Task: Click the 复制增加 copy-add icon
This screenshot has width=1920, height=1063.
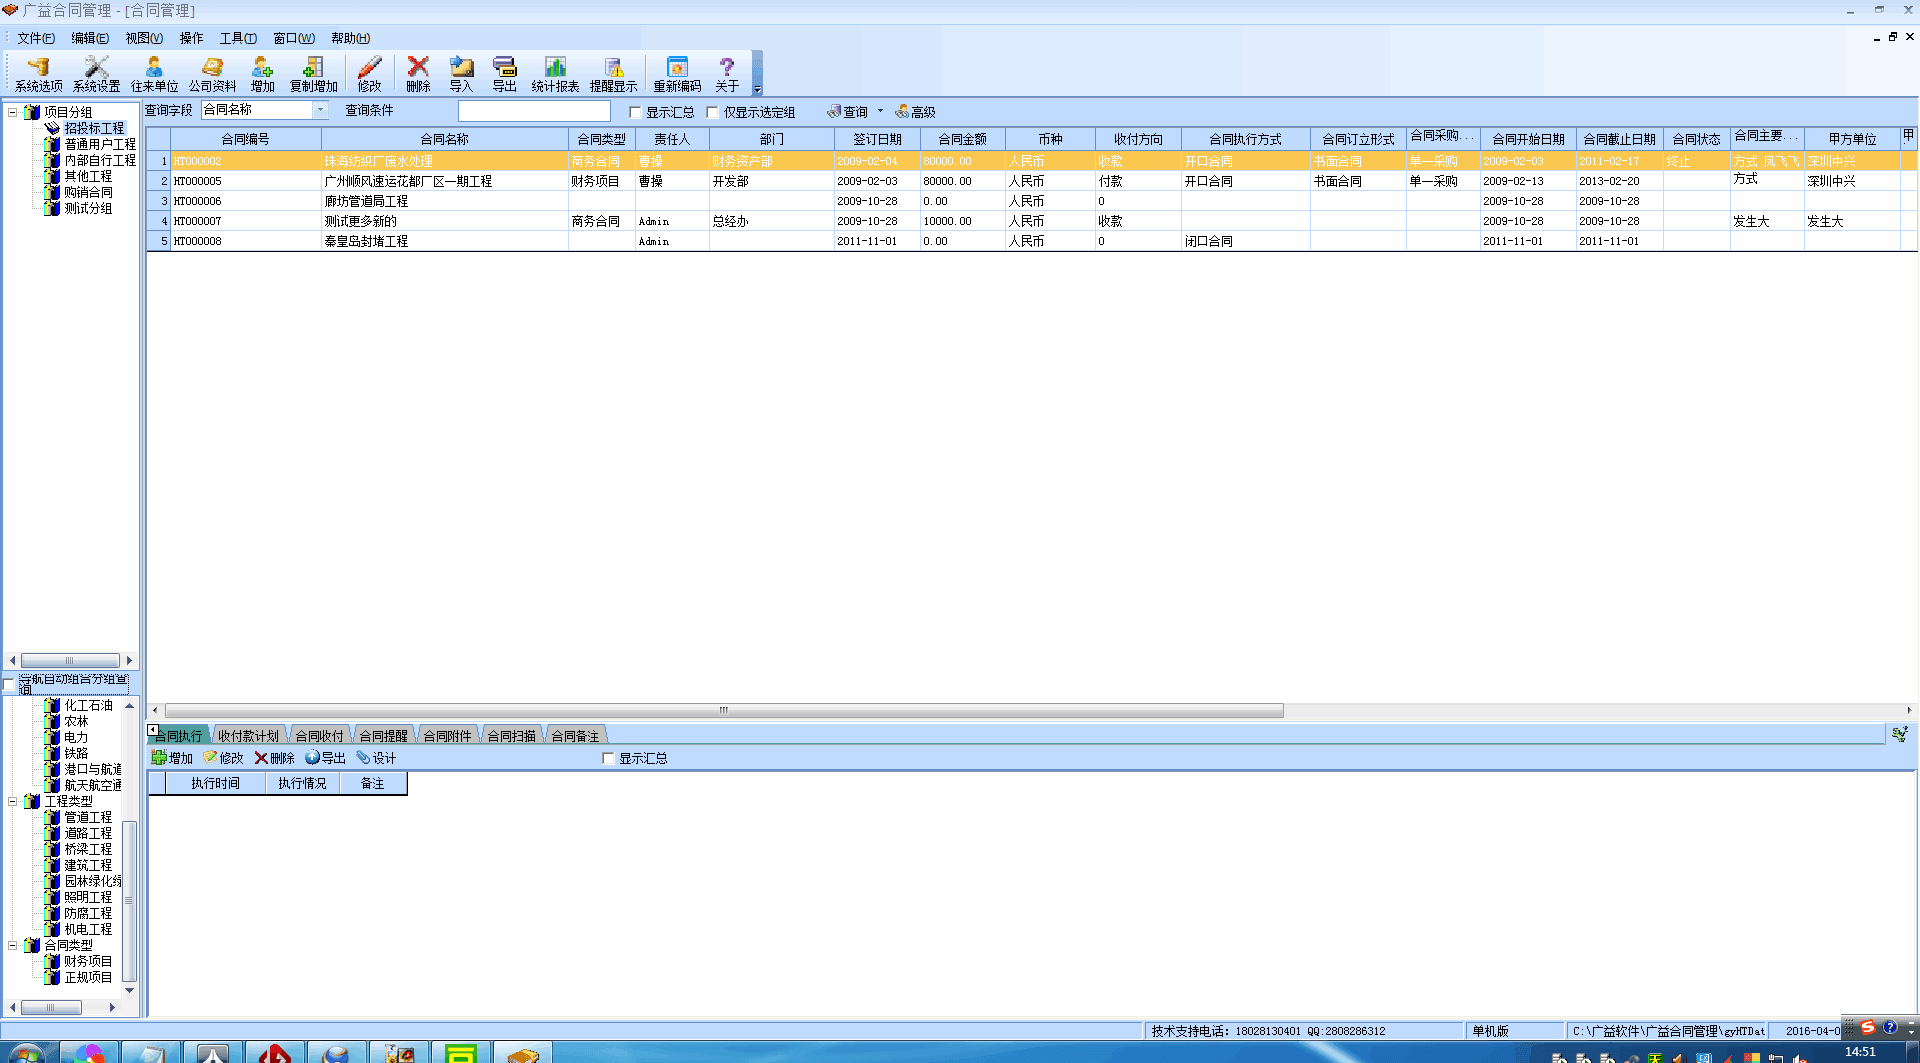Action: tap(313, 75)
